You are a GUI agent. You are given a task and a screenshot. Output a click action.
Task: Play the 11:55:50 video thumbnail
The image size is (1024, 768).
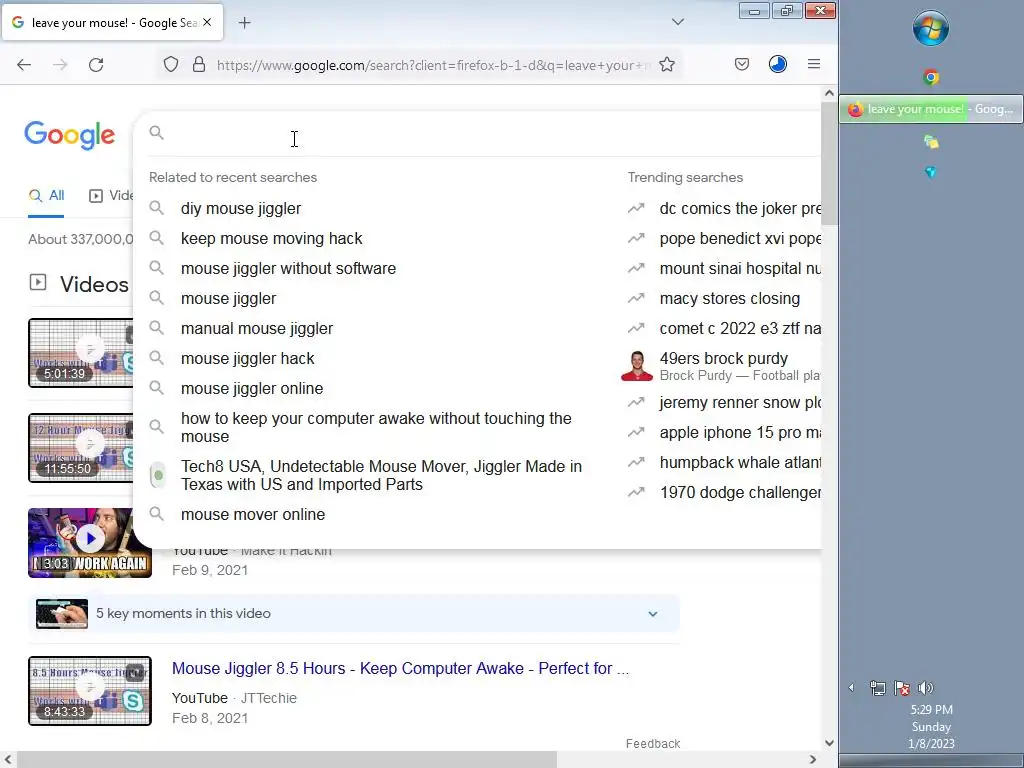click(80, 448)
